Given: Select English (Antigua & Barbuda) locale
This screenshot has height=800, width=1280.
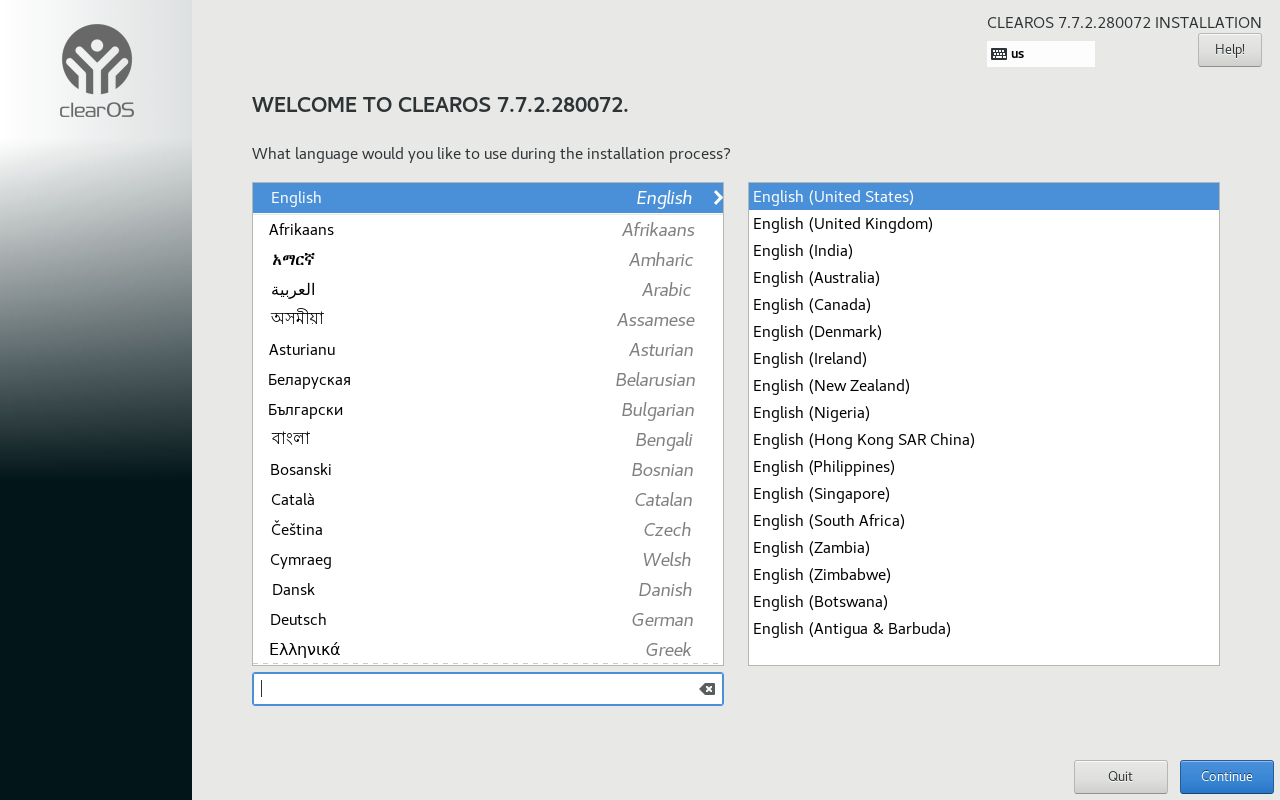Looking at the screenshot, I should click(984, 629).
